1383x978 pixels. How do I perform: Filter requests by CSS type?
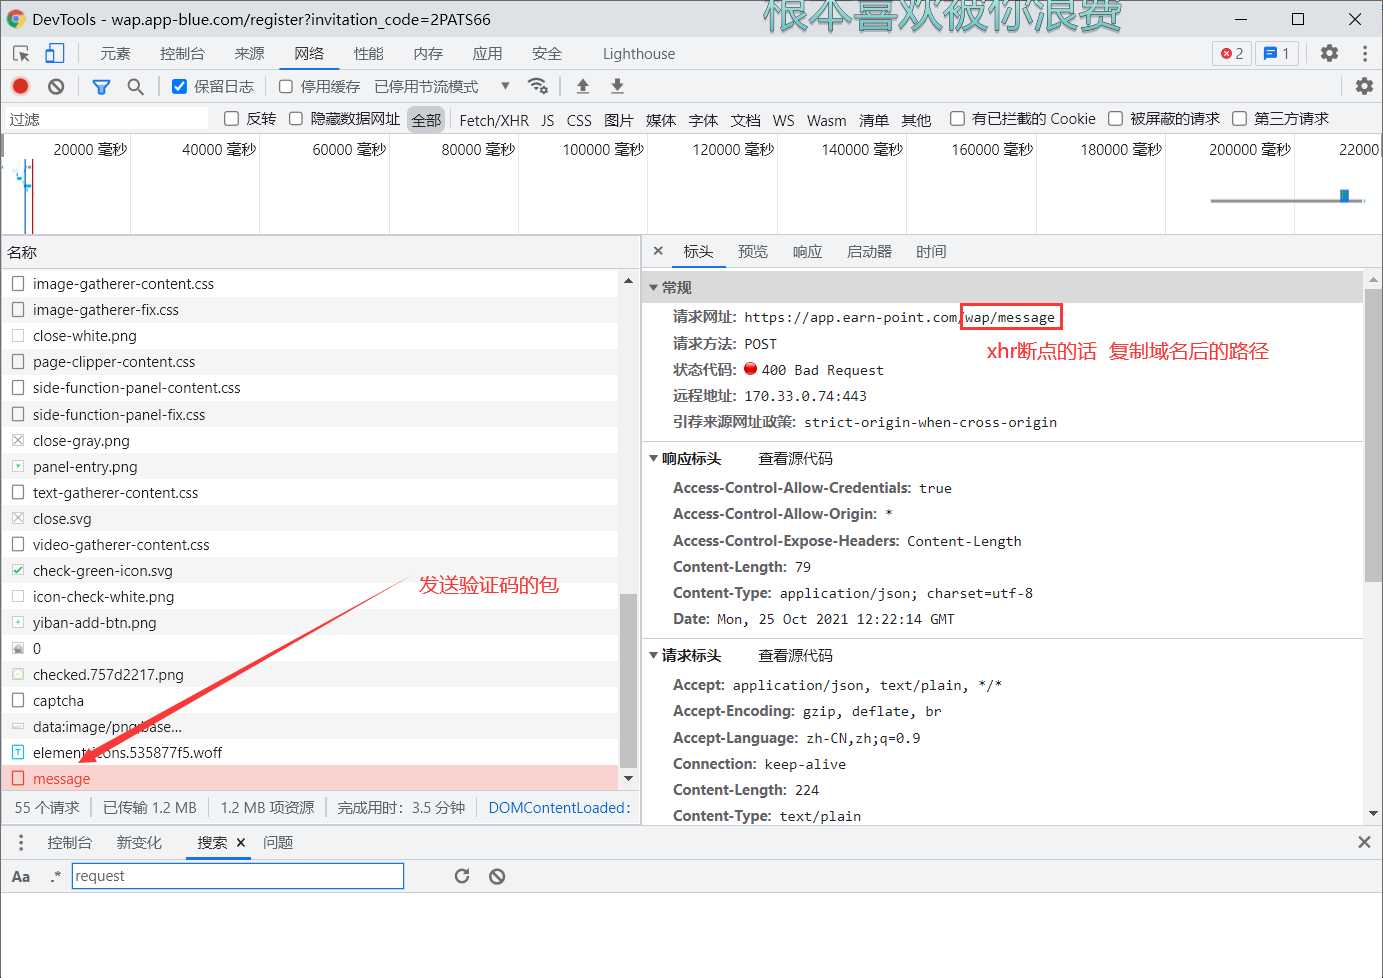tap(579, 120)
